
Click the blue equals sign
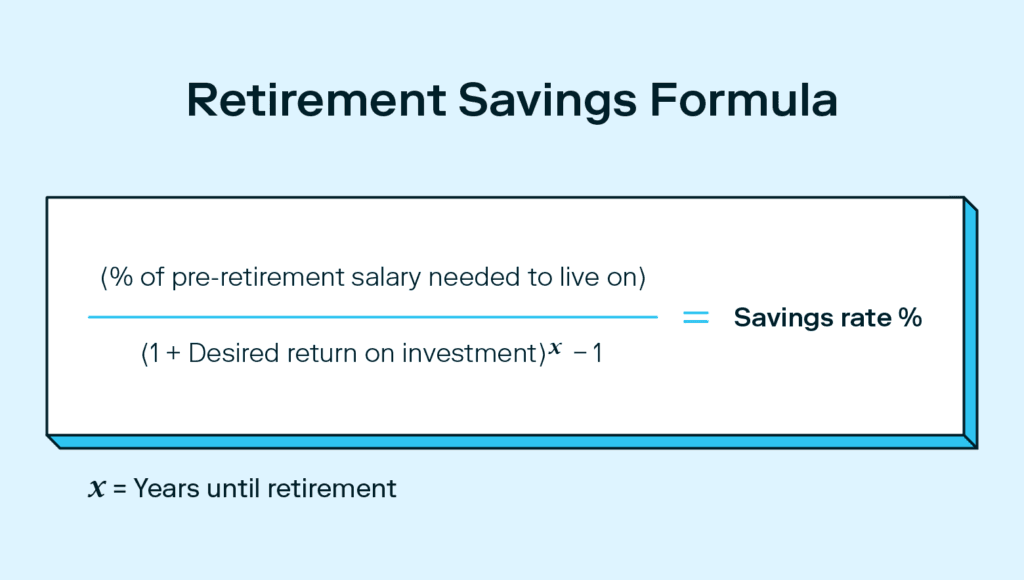pyautogui.click(x=695, y=317)
